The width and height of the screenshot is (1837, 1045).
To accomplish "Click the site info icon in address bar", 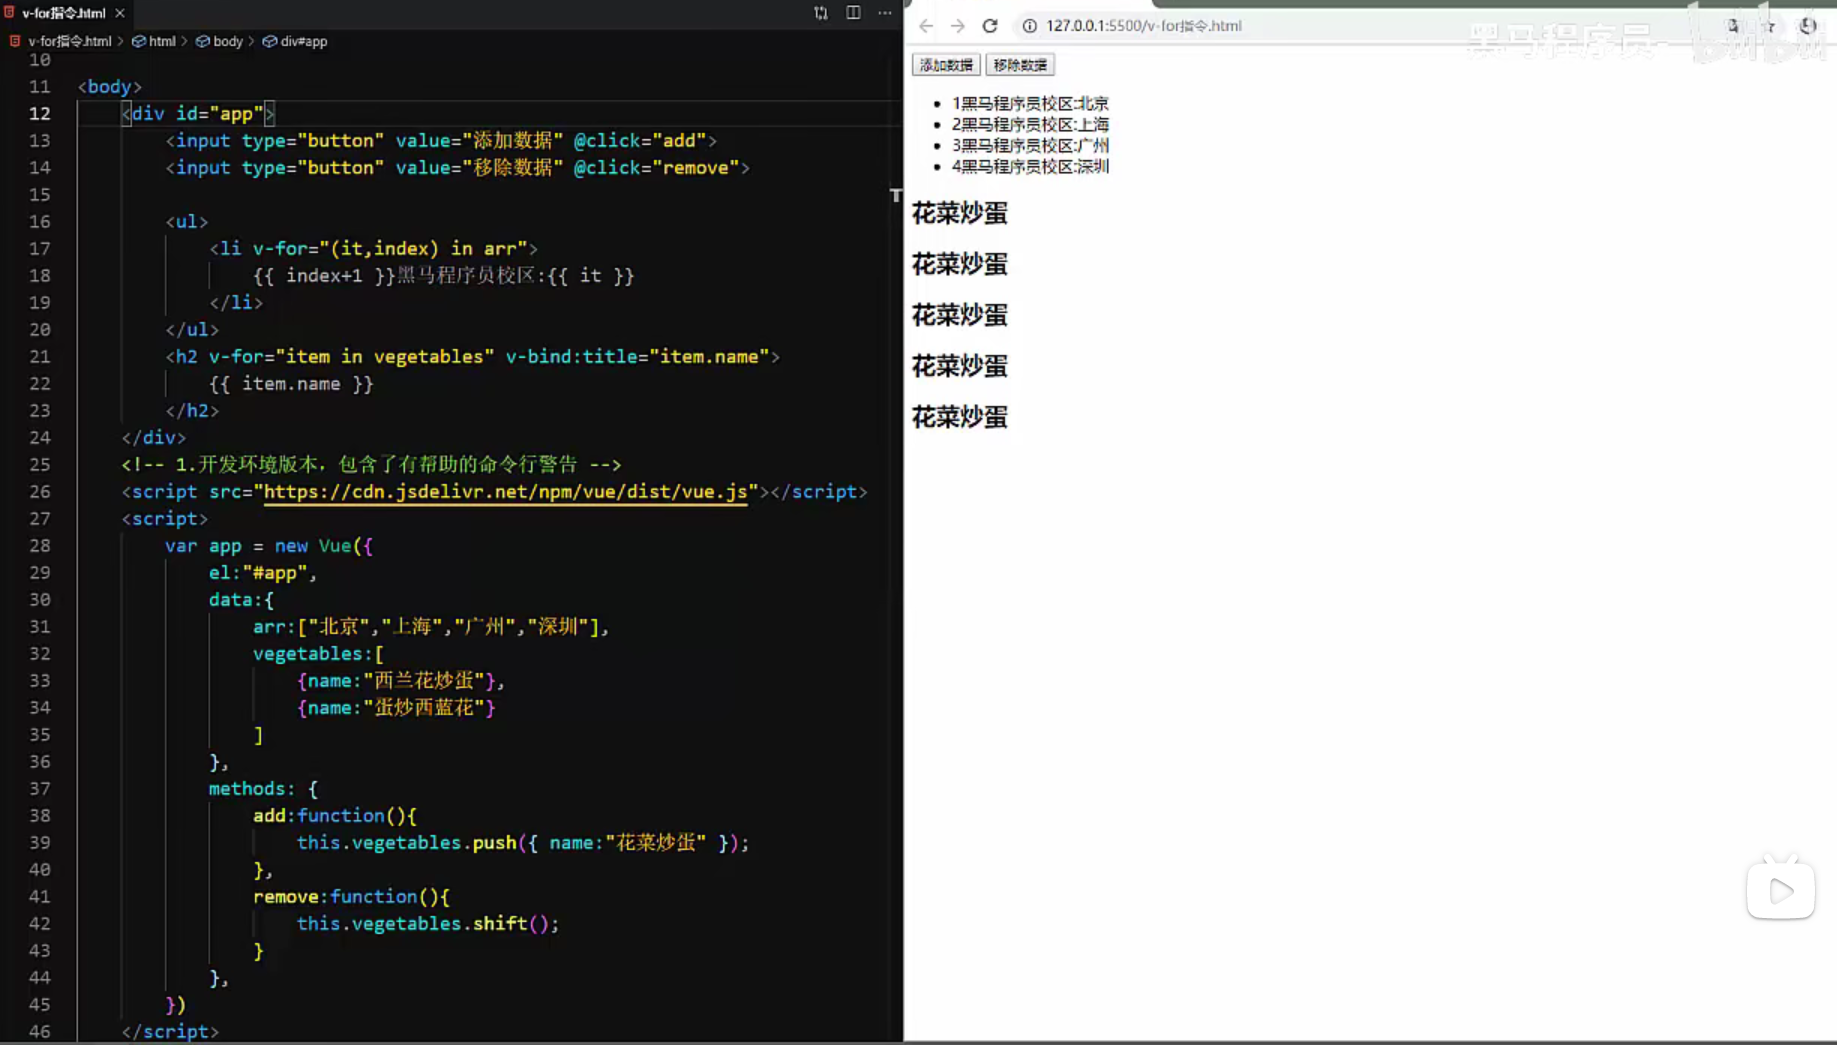I will click(1029, 26).
